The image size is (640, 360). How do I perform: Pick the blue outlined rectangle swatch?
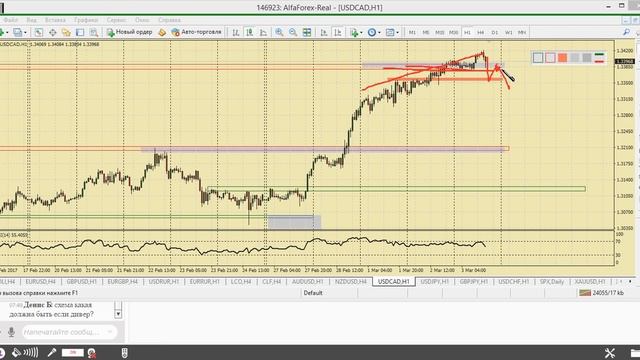coord(538,58)
